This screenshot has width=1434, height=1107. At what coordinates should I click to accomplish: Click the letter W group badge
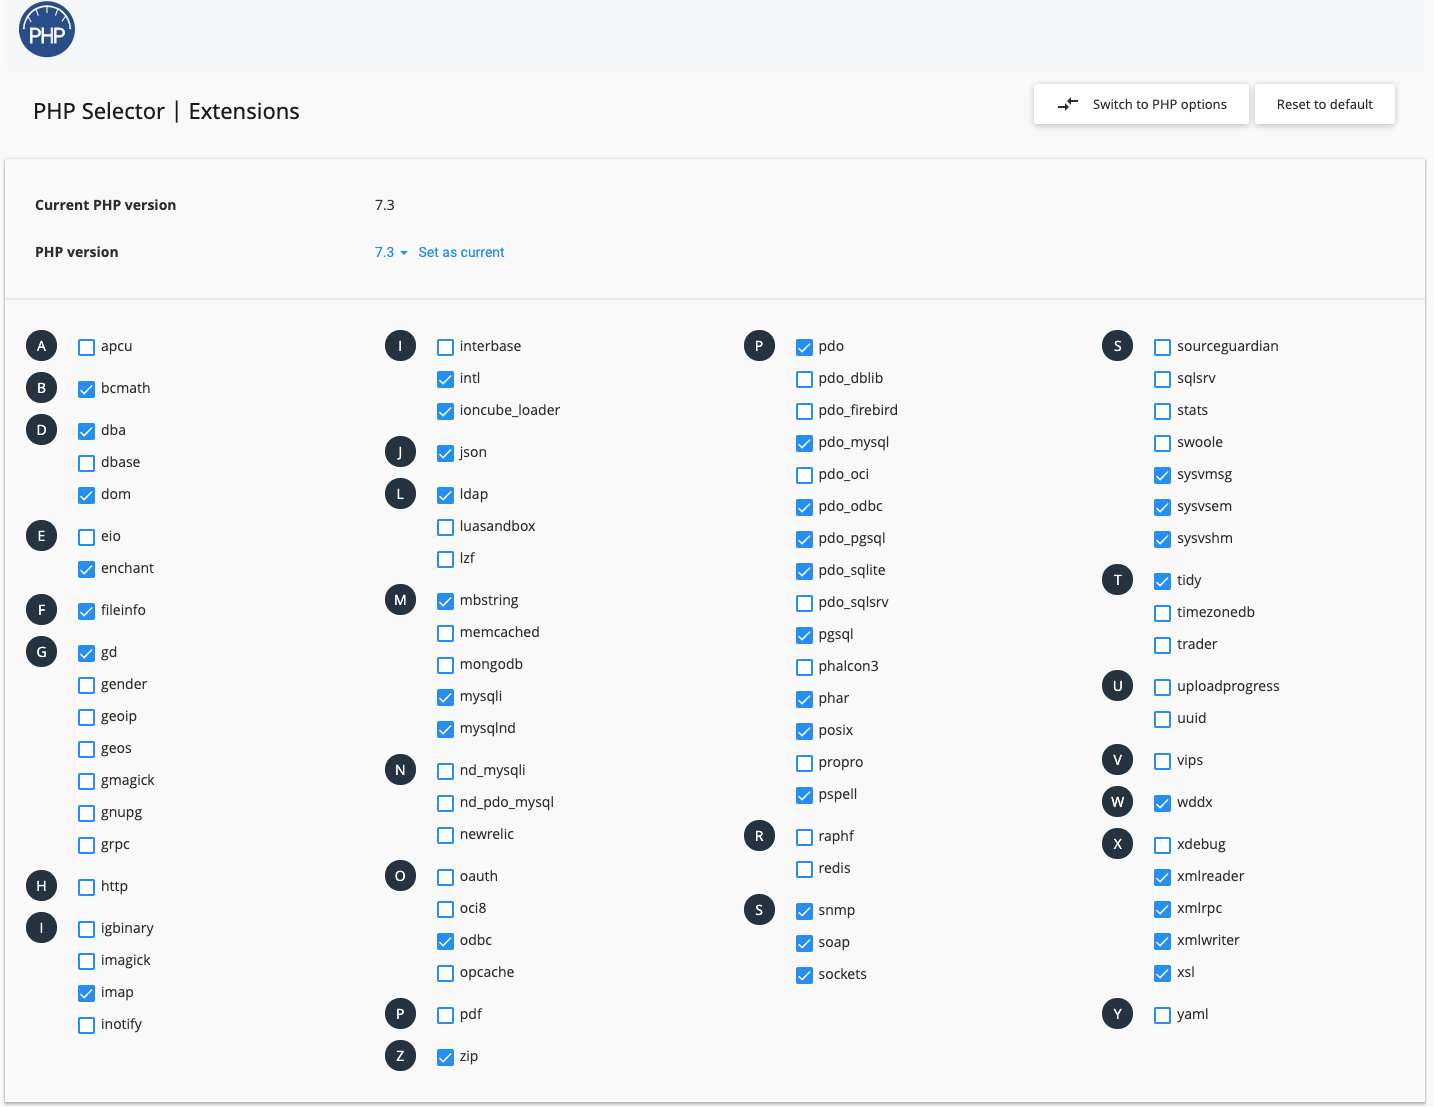coord(1117,802)
